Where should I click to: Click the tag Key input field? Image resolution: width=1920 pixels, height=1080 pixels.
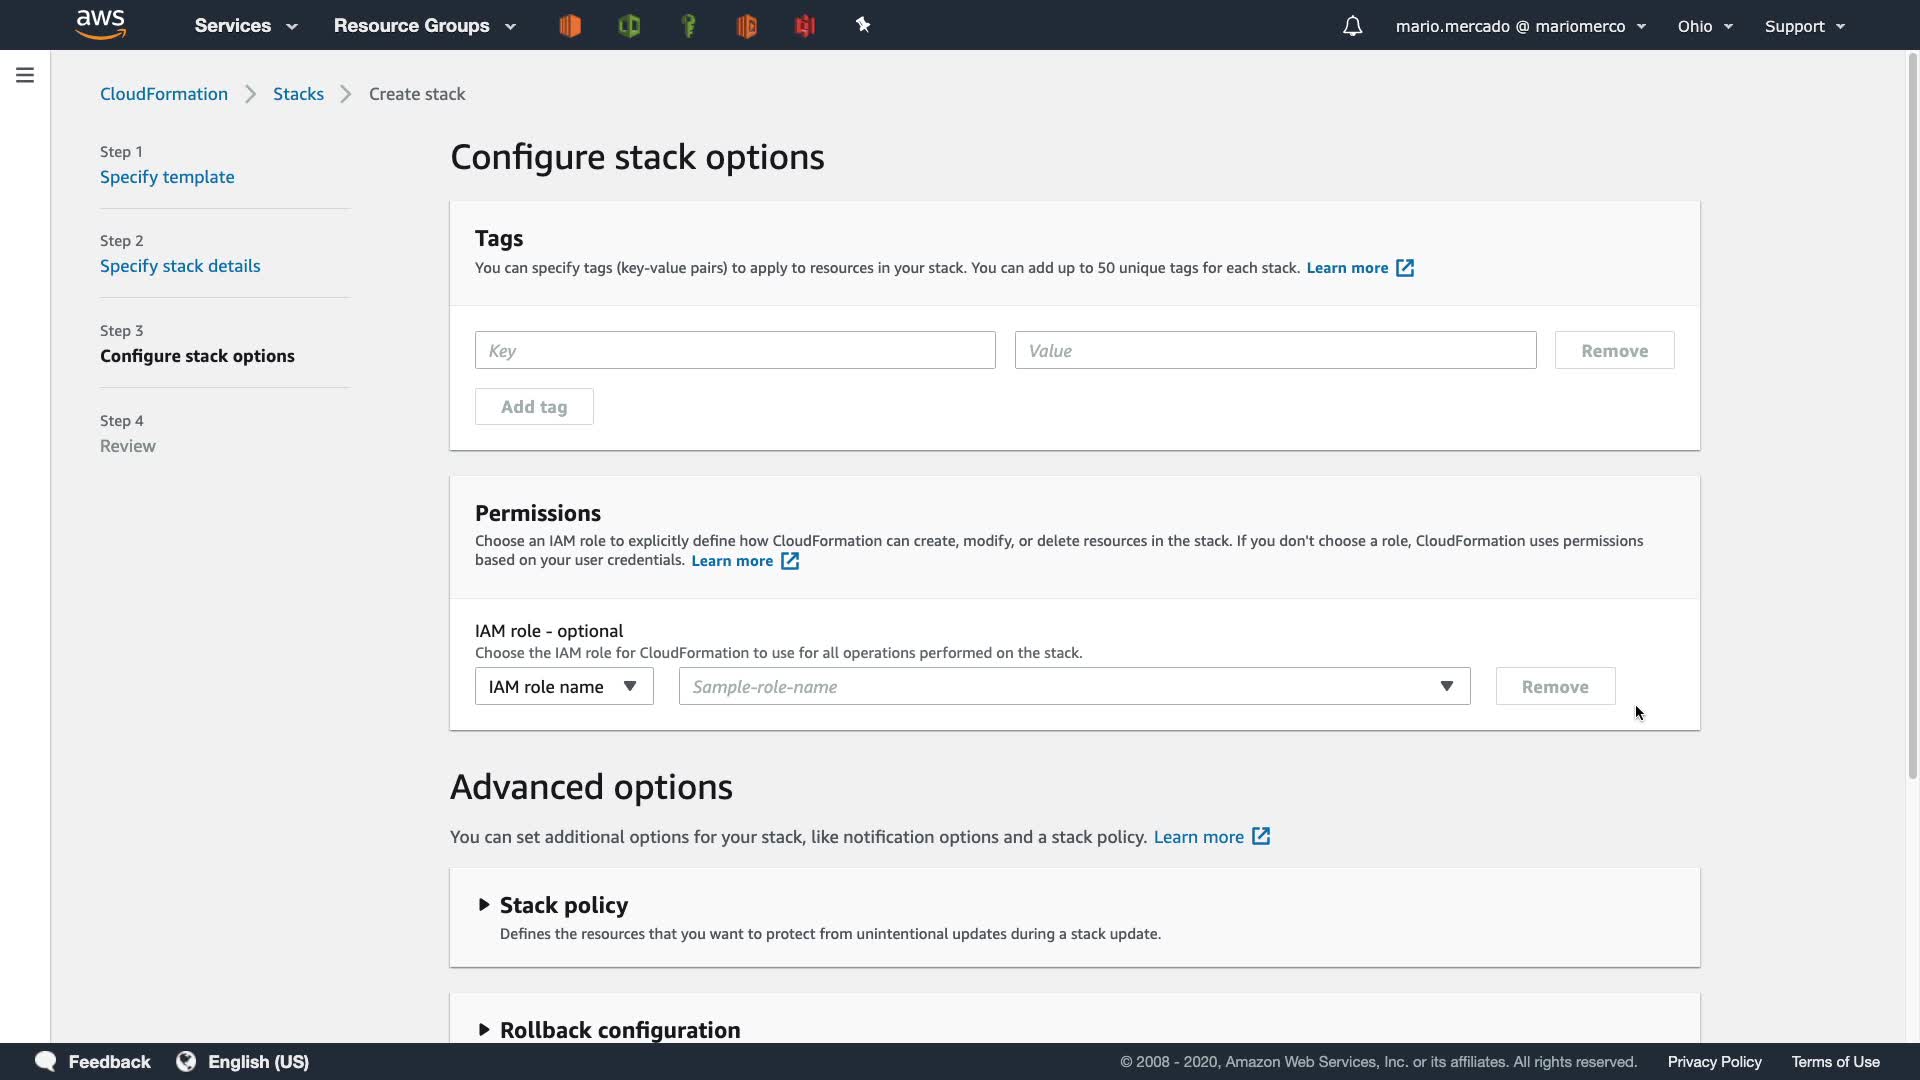(735, 351)
